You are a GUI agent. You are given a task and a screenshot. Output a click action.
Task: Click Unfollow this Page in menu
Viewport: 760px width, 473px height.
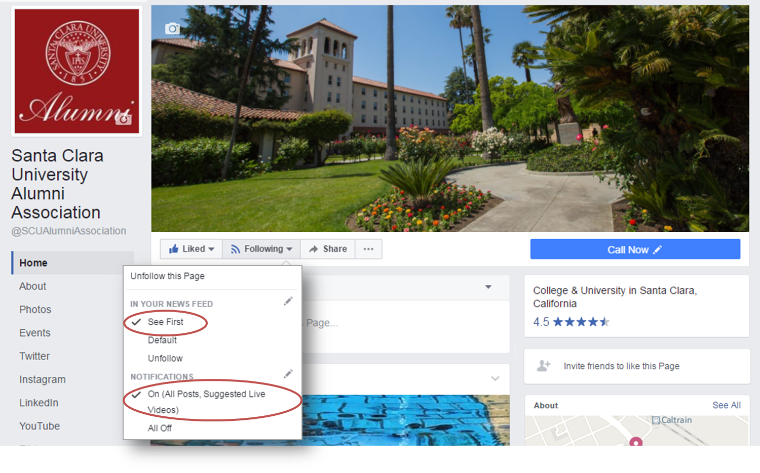pyautogui.click(x=170, y=276)
